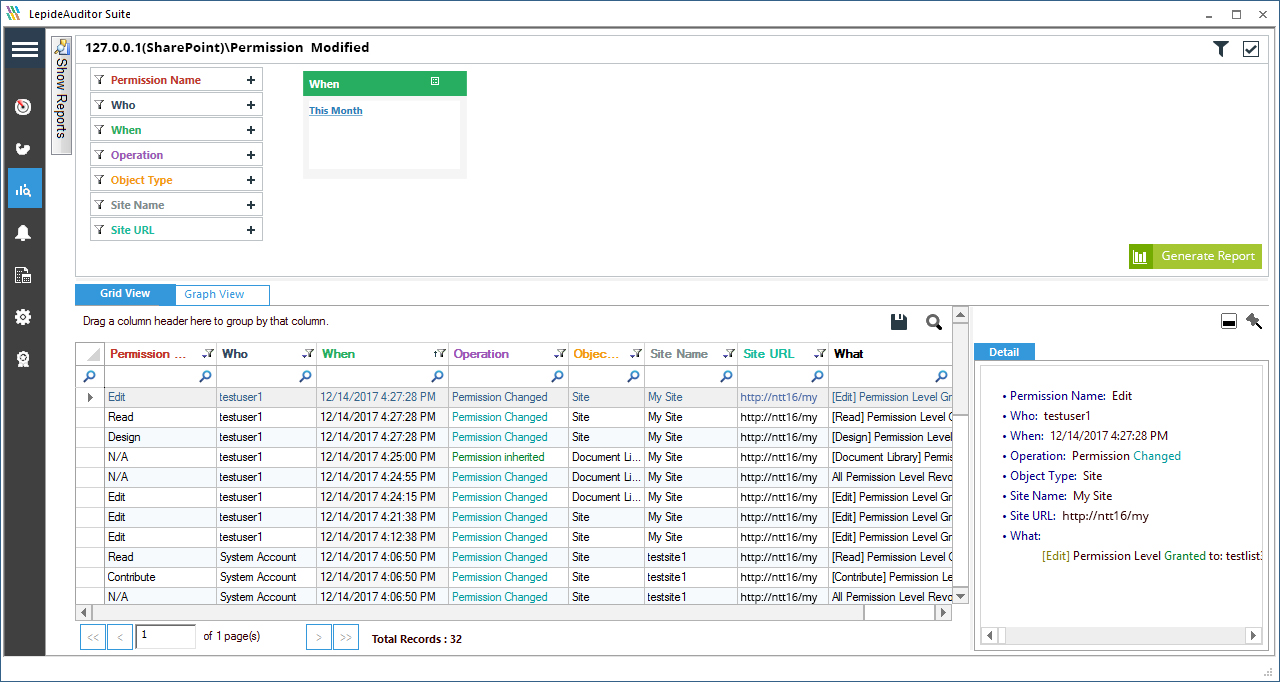Image resolution: width=1280 pixels, height=682 pixels.
Task: Click the Who column search field
Action: pyautogui.click(x=266, y=377)
